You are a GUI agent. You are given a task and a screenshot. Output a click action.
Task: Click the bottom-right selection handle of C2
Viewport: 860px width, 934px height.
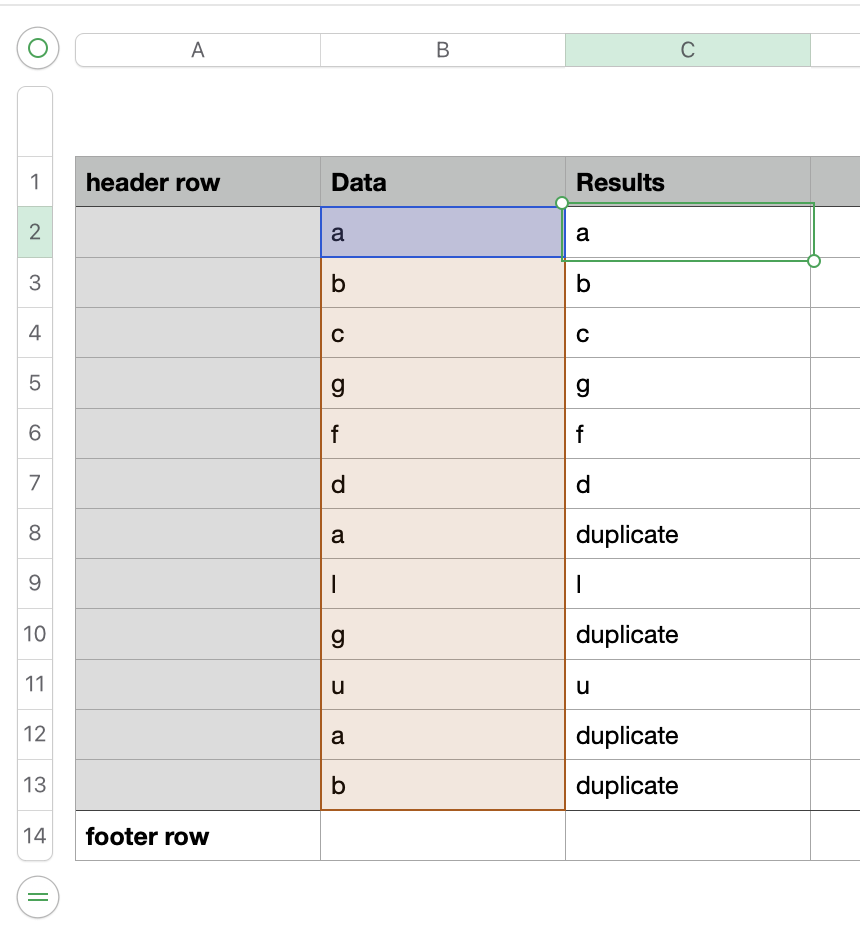[x=813, y=261]
